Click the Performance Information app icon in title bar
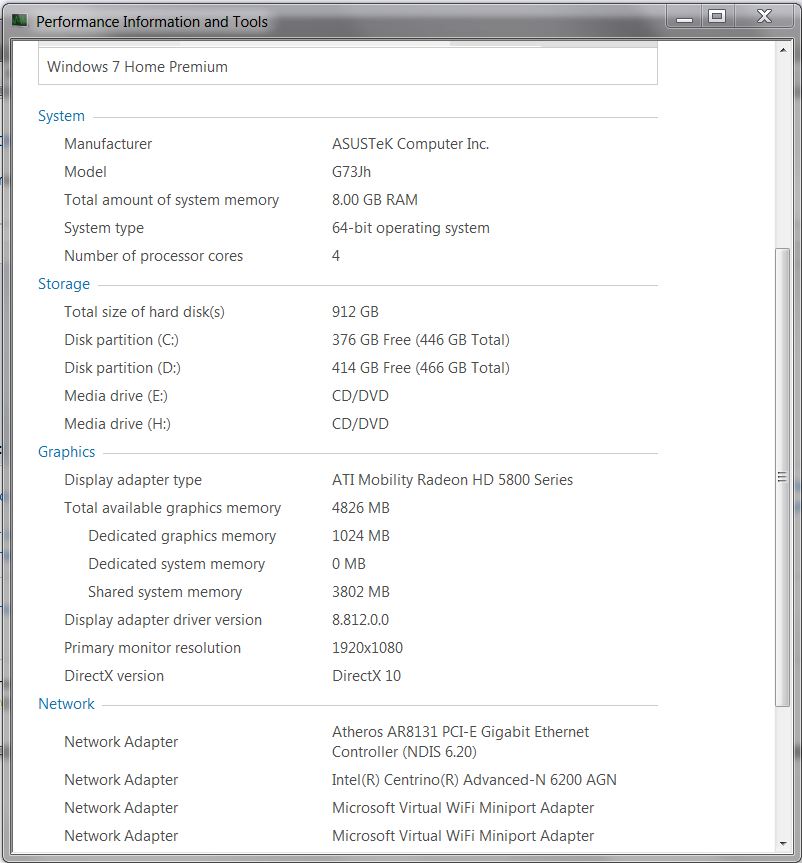 [x=19, y=21]
